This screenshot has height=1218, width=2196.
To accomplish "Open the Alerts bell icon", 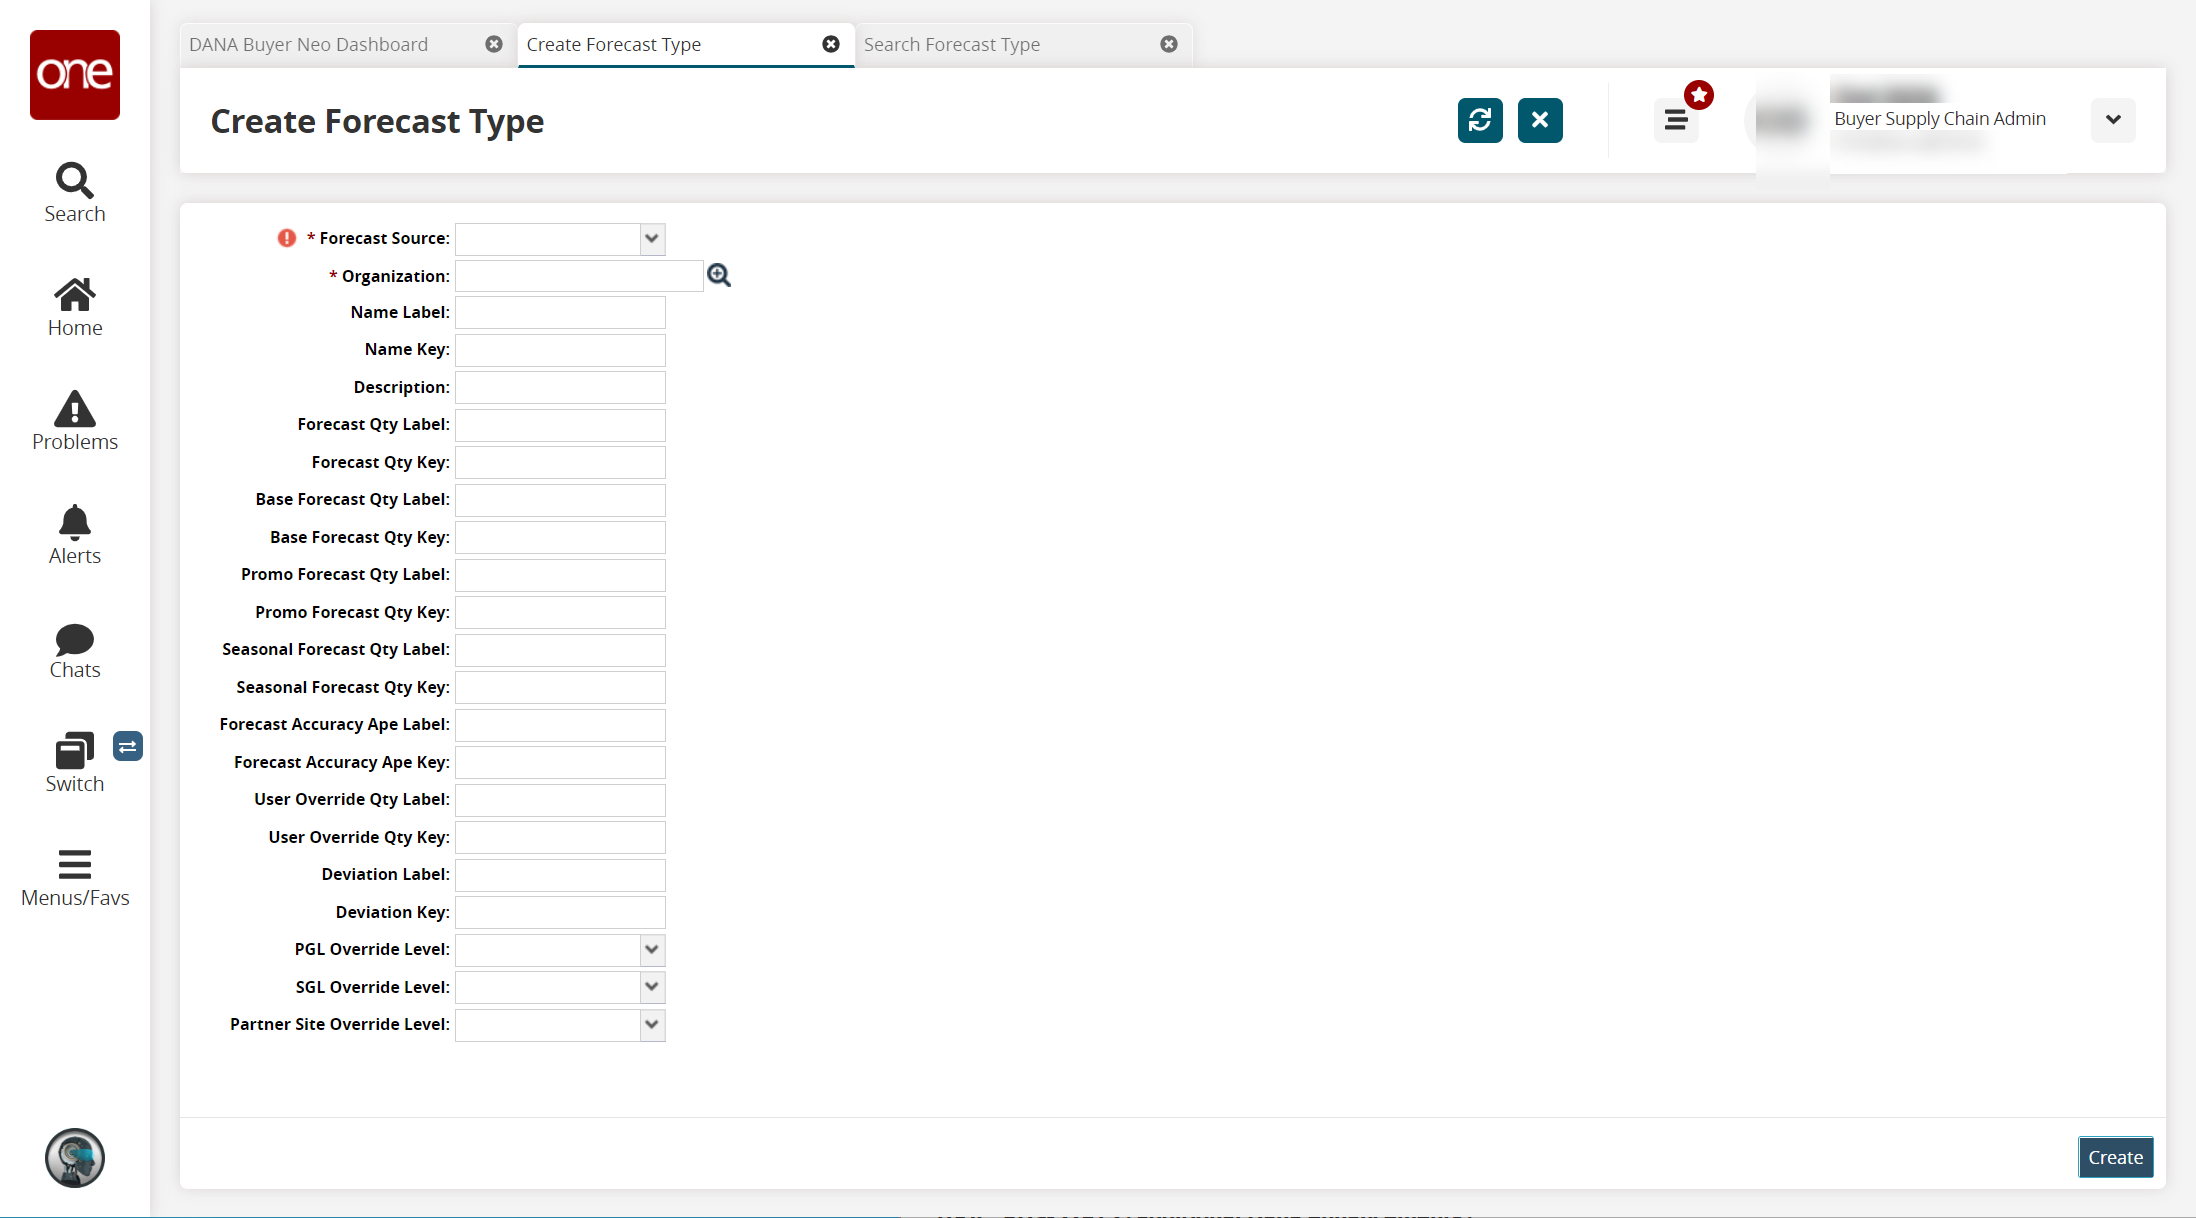I will [74, 523].
